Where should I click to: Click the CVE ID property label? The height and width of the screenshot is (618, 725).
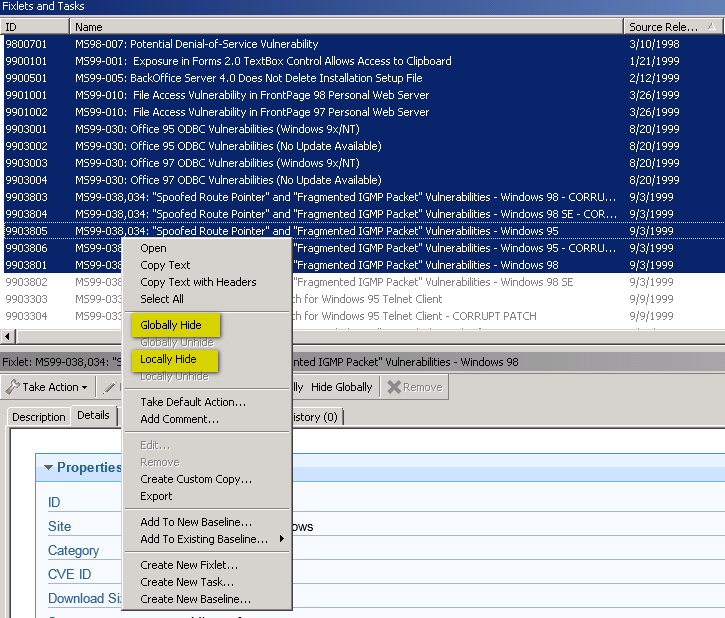(x=69, y=575)
